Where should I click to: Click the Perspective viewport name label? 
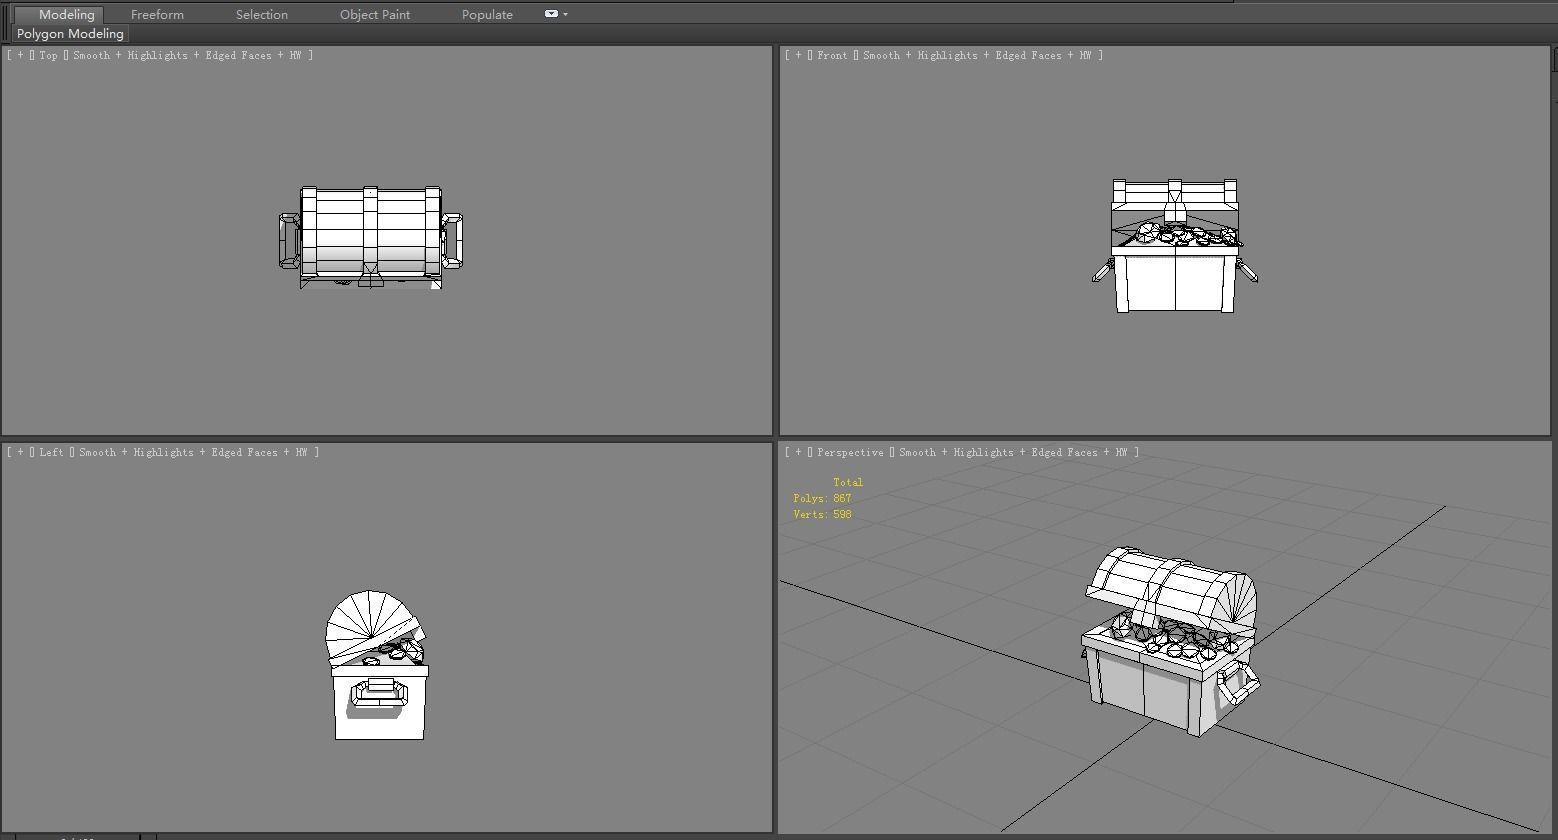[850, 452]
